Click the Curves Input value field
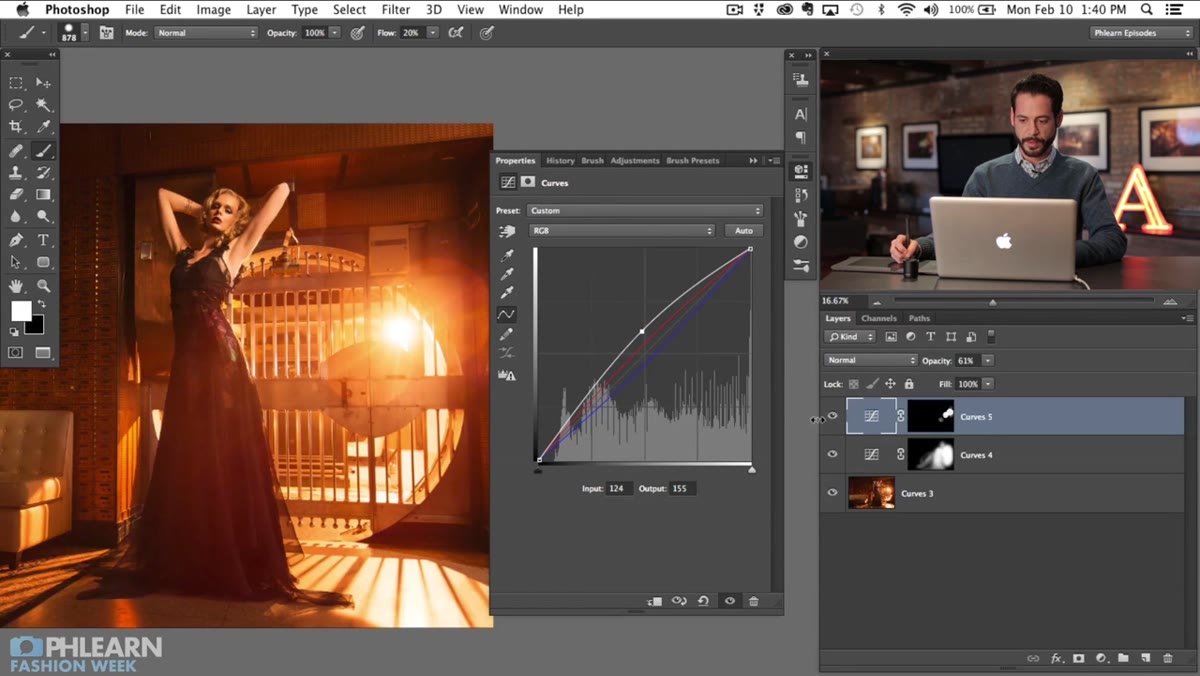 (x=619, y=489)
